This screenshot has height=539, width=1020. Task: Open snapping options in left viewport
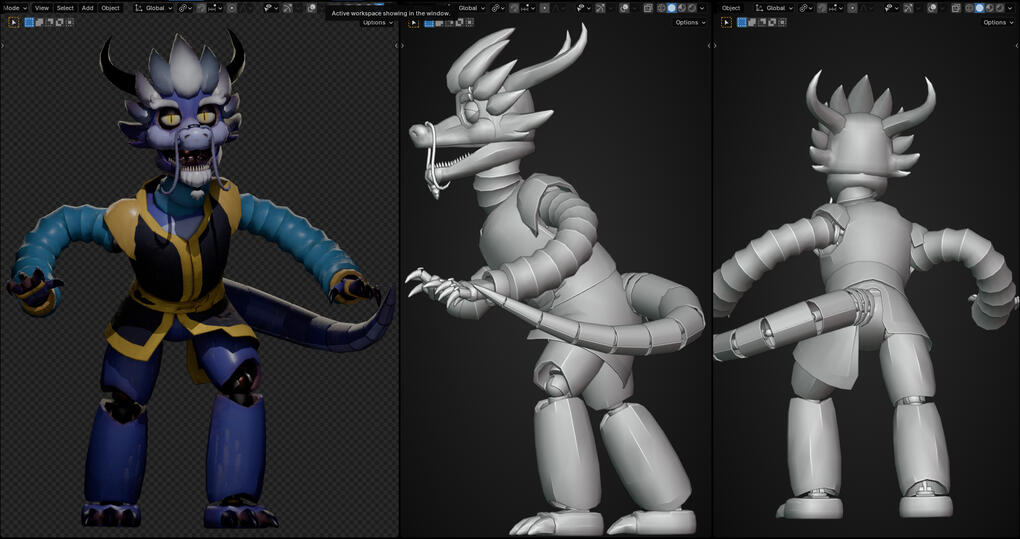215,8
